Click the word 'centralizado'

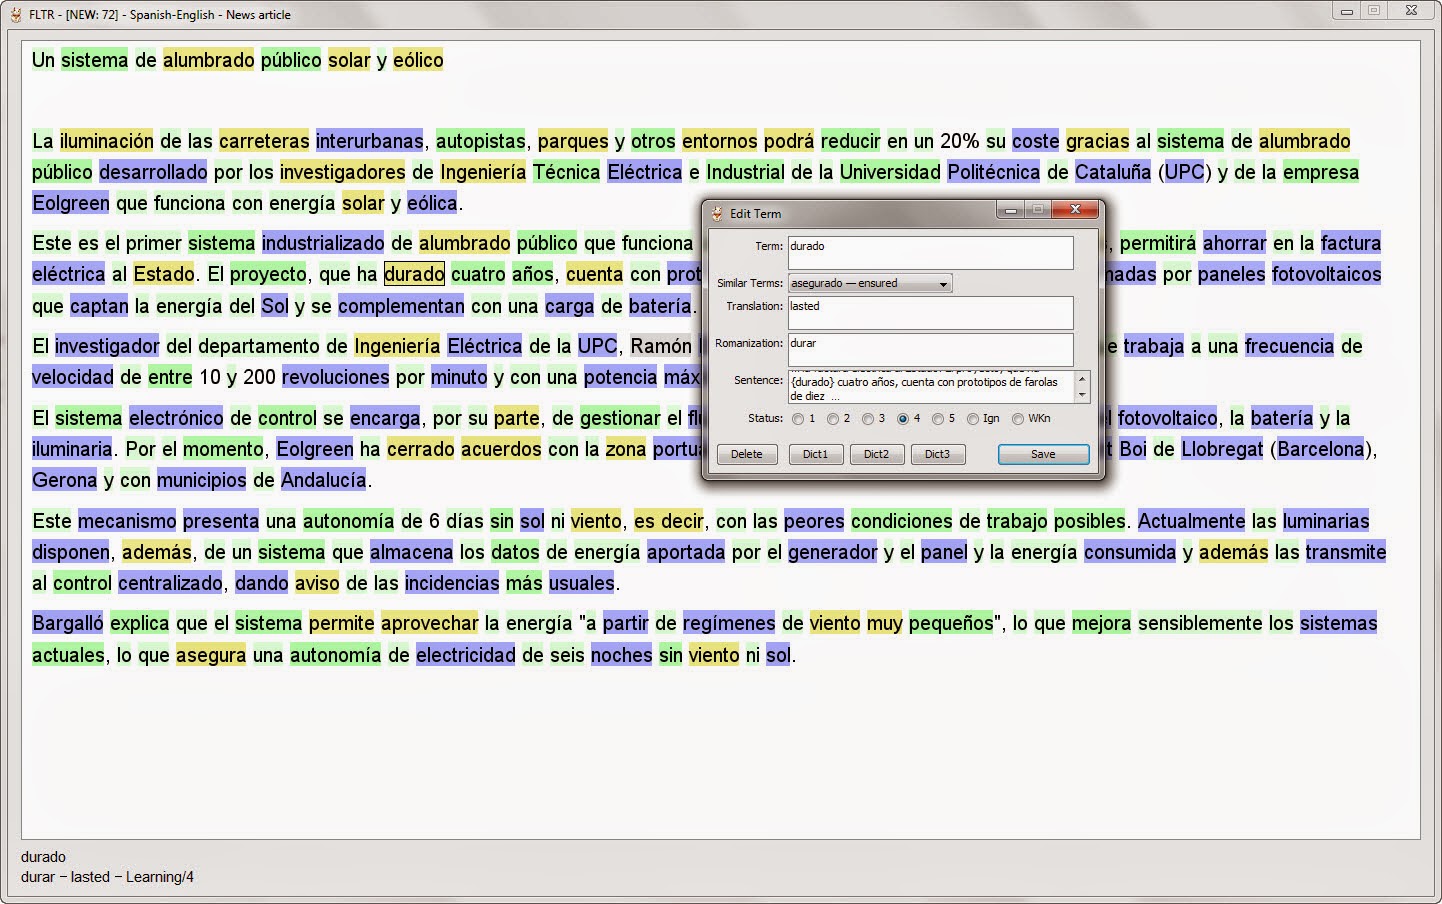point(171,583)
